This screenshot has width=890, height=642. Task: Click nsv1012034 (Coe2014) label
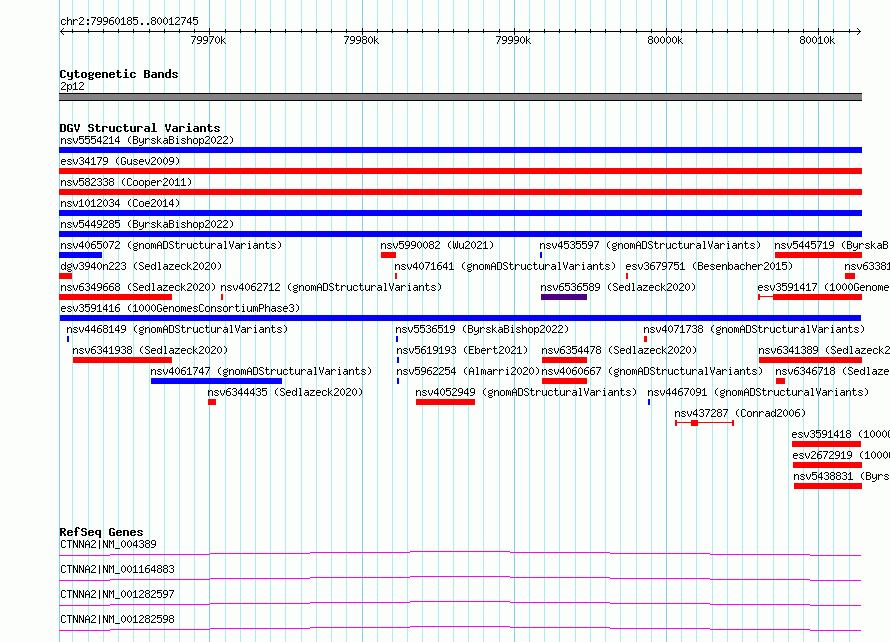[120, 203]
